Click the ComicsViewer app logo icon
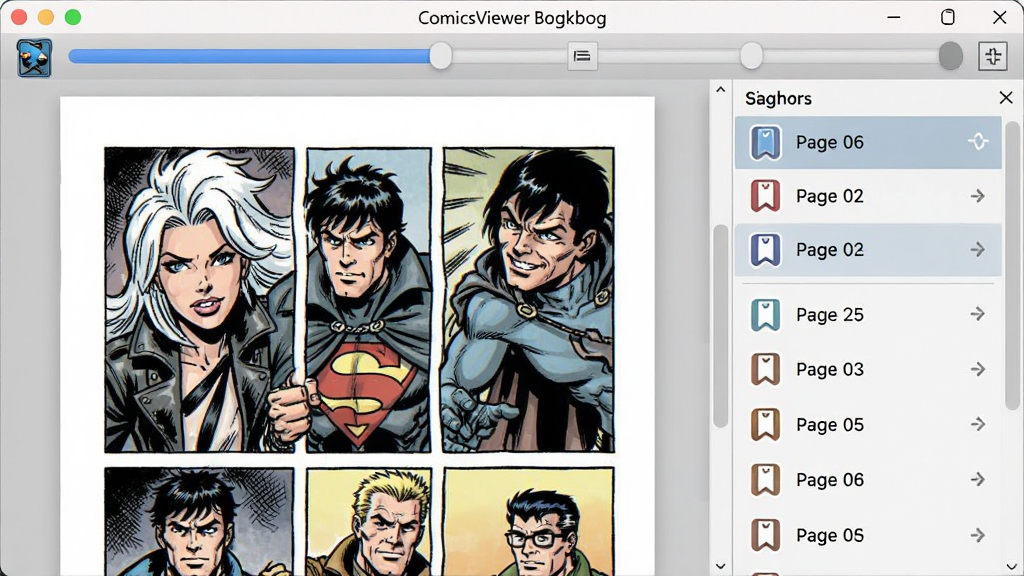The height and width of the screenshot is (576, 1024). [x=35, y=57]
